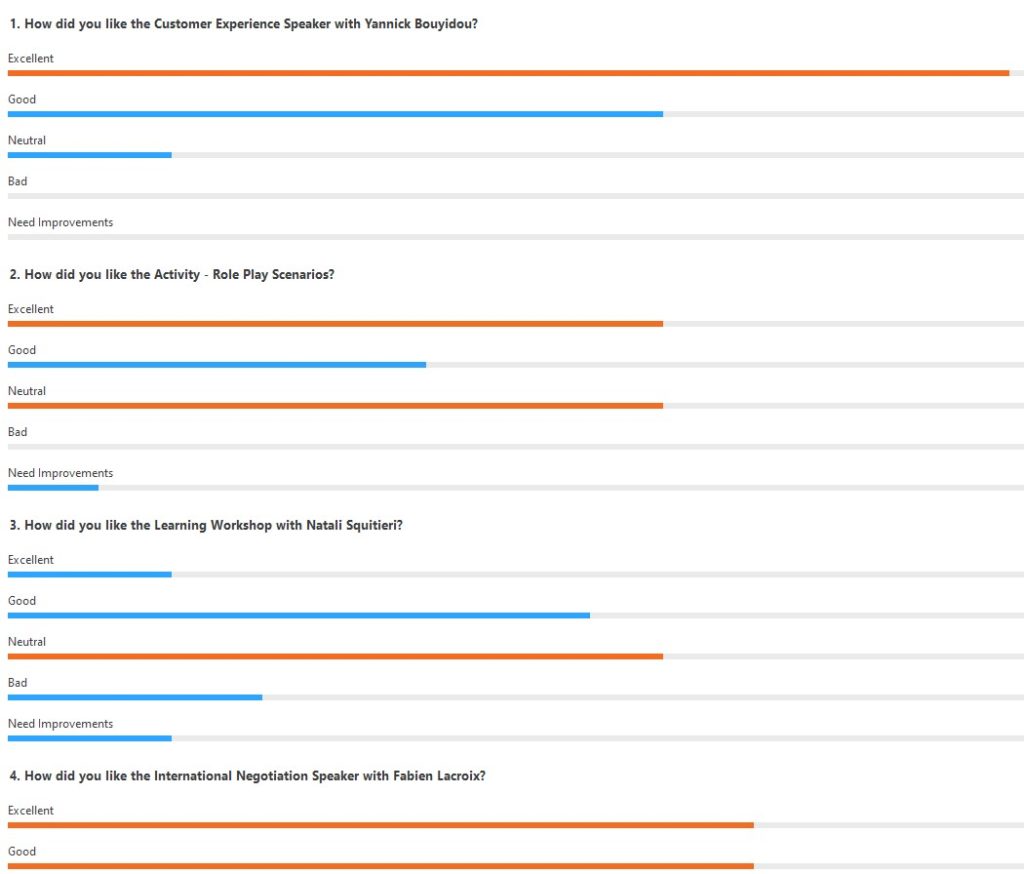Click the Excellent result bar for Yannick Bouyidou

point(508,73)
